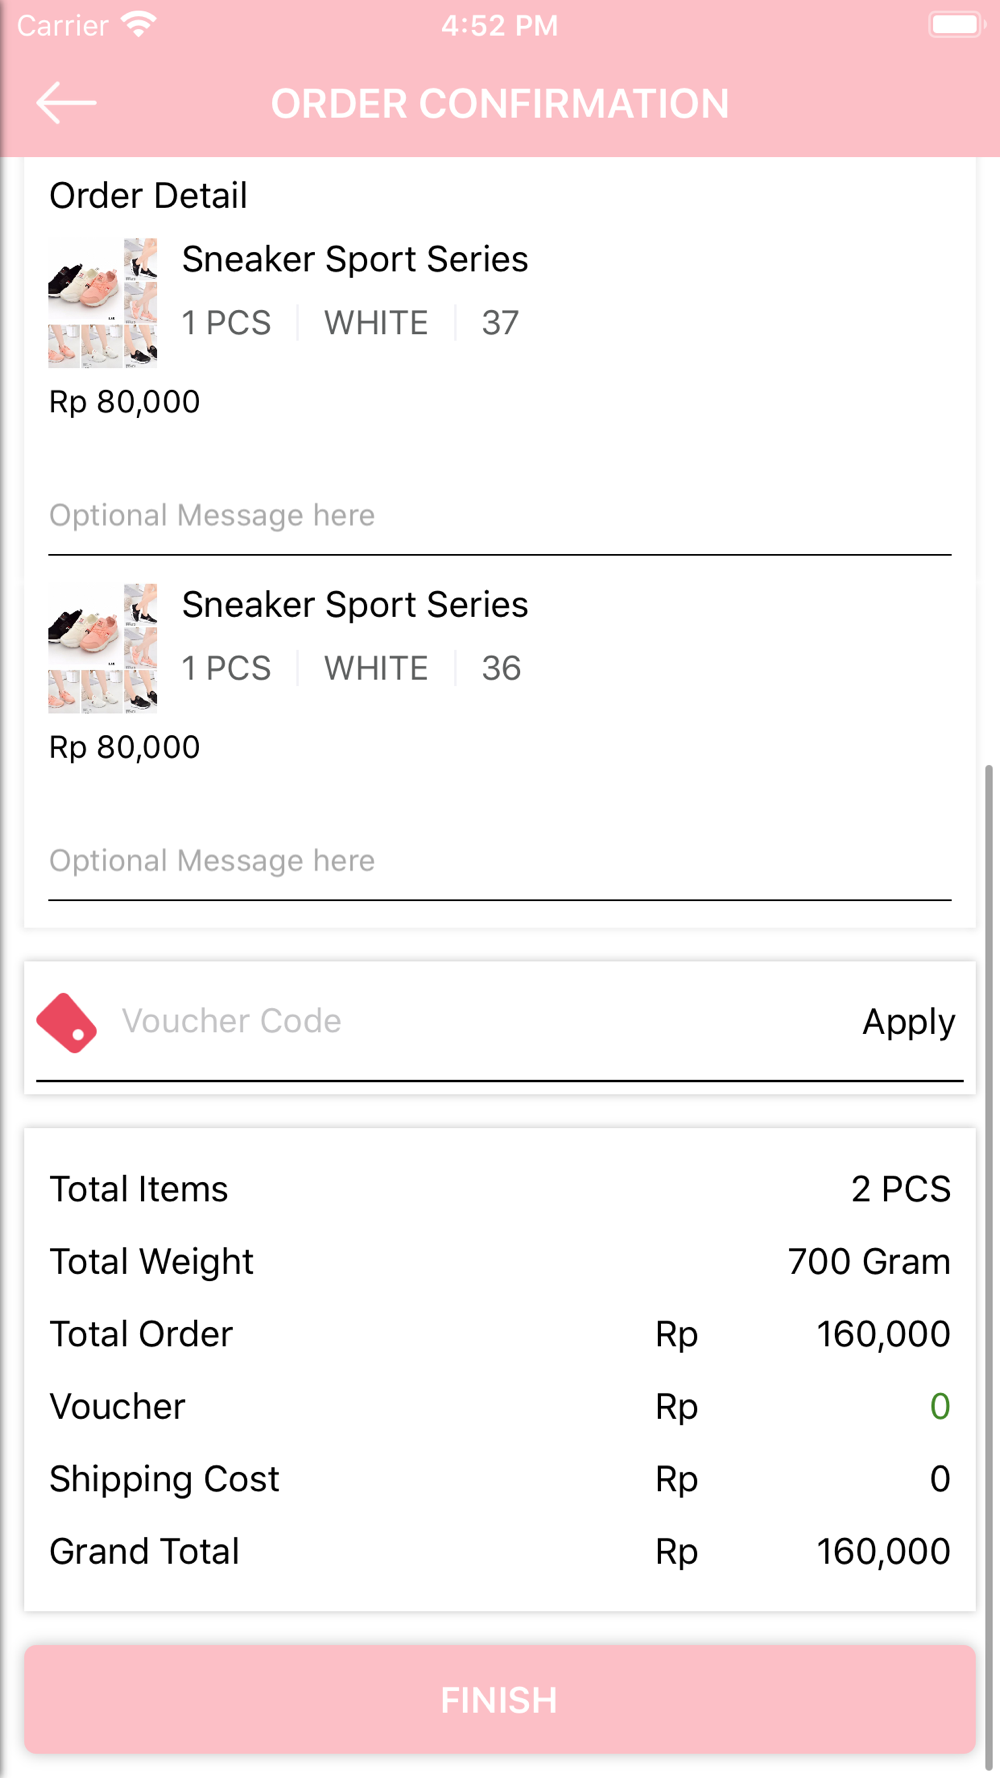1000x1778 pixels.
Task: Tap the Shipping Cost row
Action: coord(499,1479)
